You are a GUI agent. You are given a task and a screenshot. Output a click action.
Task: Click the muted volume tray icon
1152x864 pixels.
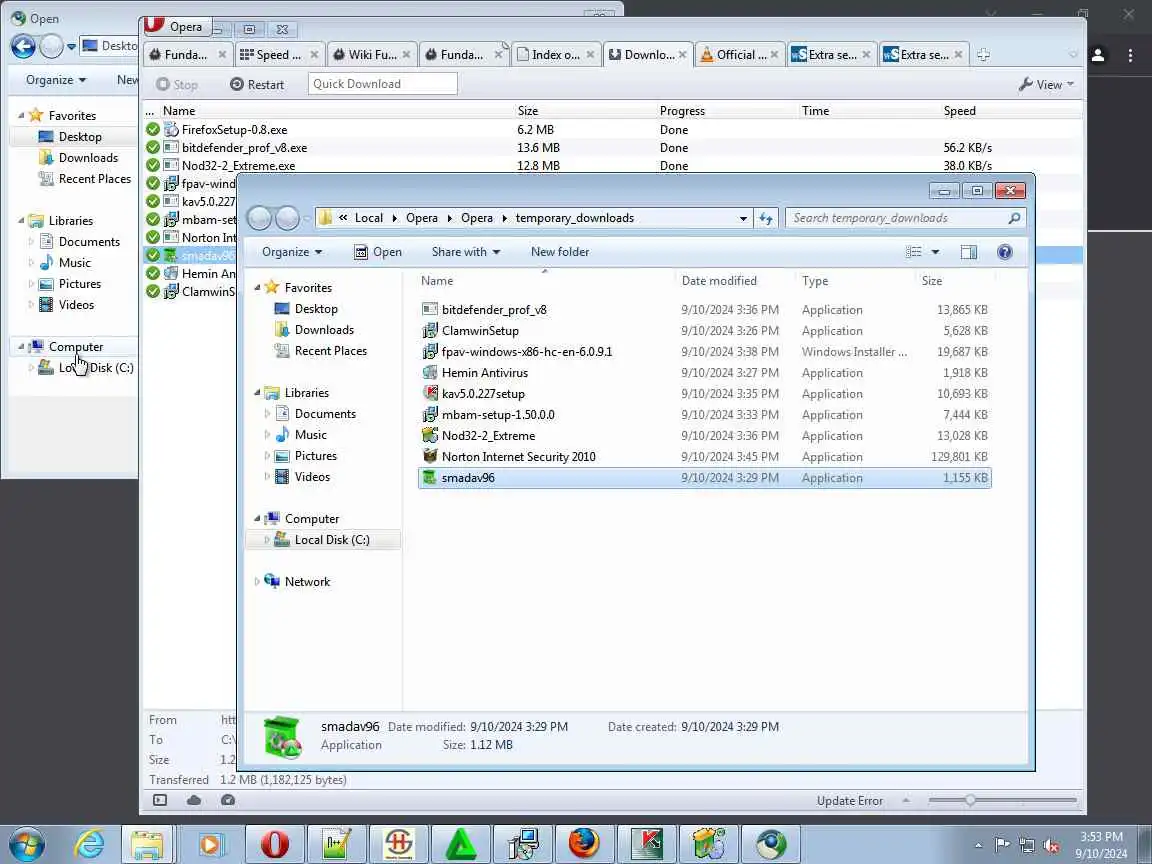click(1051, 845)
